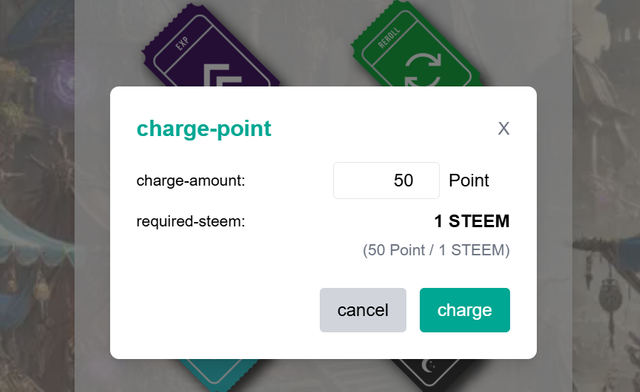Click the square emblem on EXP ticket

[222, 75]
